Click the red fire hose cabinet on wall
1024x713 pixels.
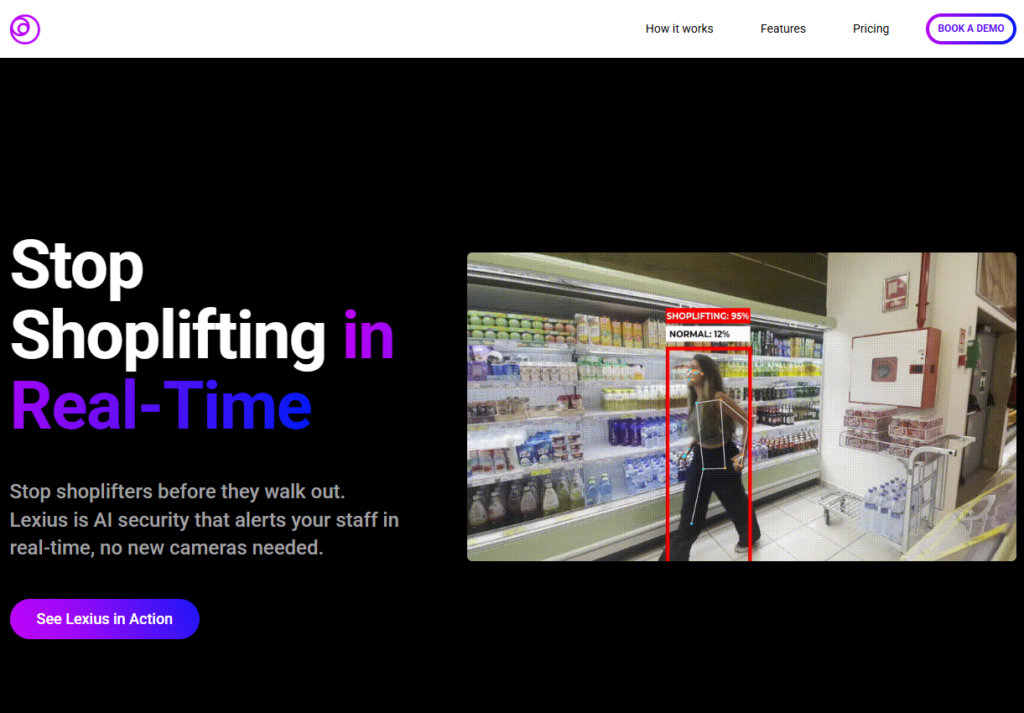point(894,367)
